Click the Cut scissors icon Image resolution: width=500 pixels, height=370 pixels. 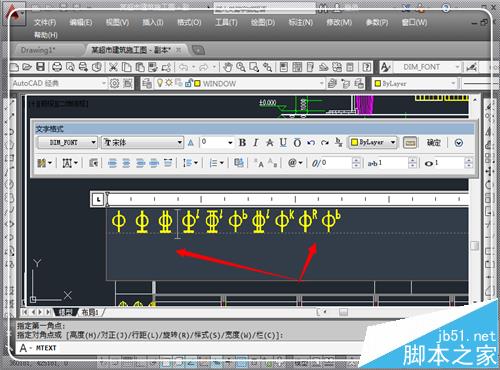(x=113, y=67)
